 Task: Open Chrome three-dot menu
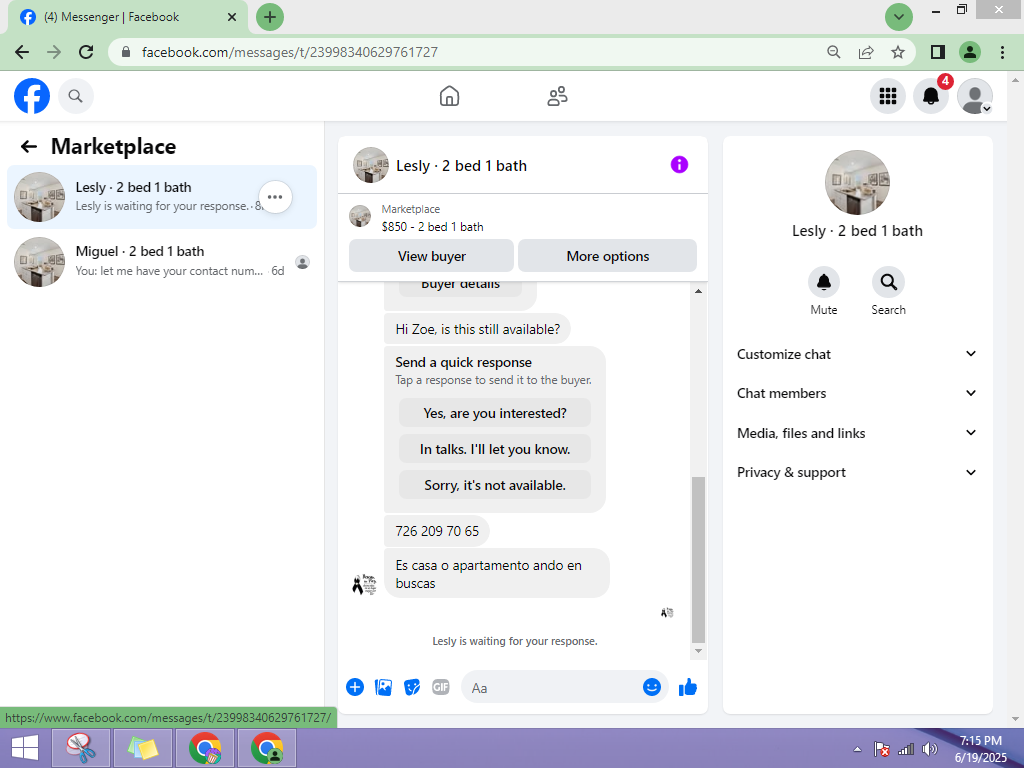[1002, 52]
